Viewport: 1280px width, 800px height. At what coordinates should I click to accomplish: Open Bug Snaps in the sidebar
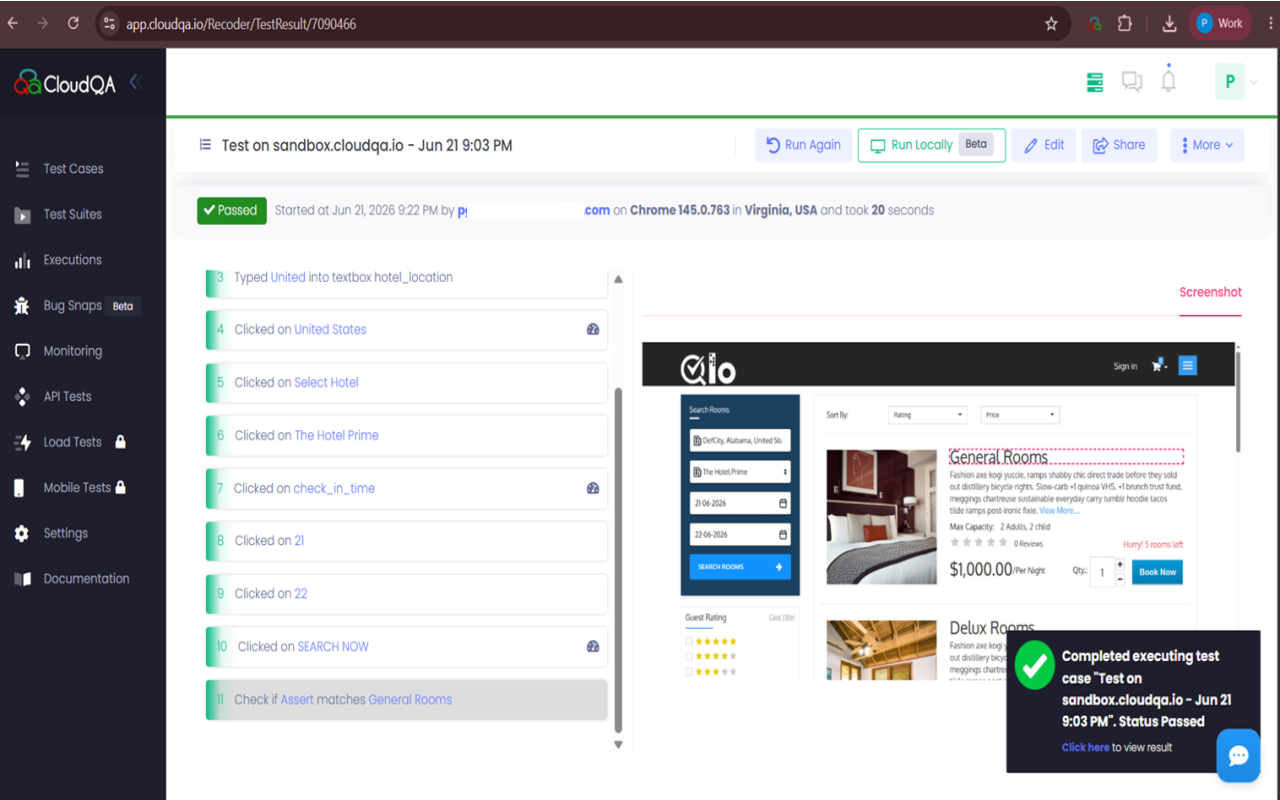tap(72, 306)
